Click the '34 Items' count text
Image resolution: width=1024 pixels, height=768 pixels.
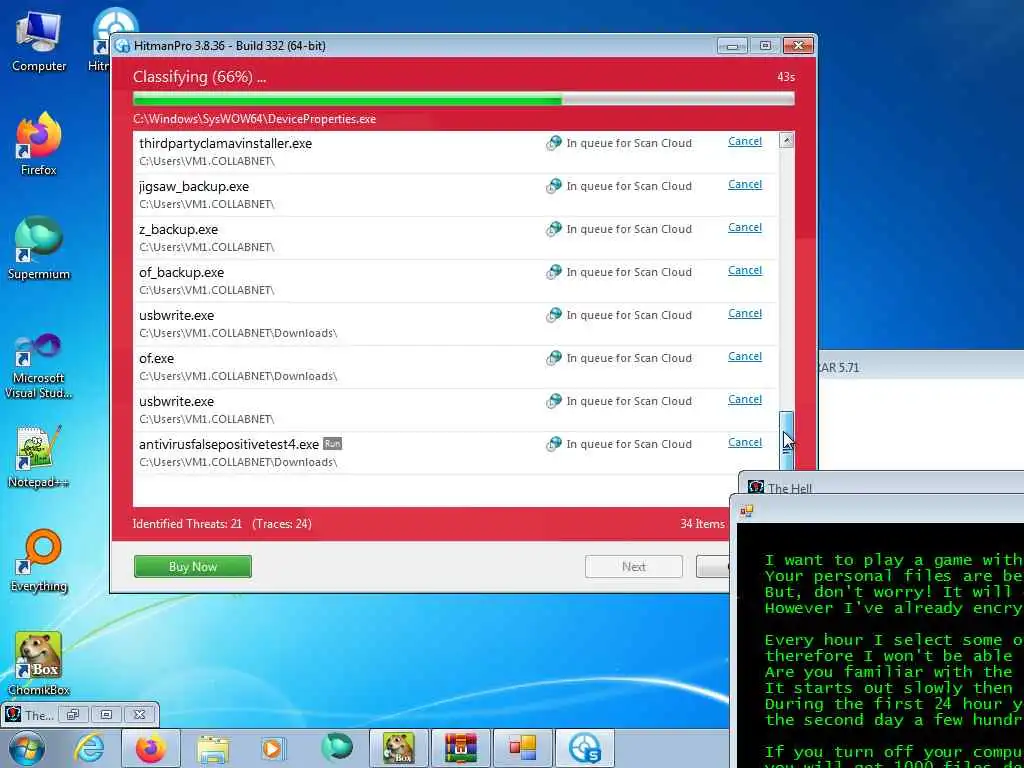coord(702,524)
